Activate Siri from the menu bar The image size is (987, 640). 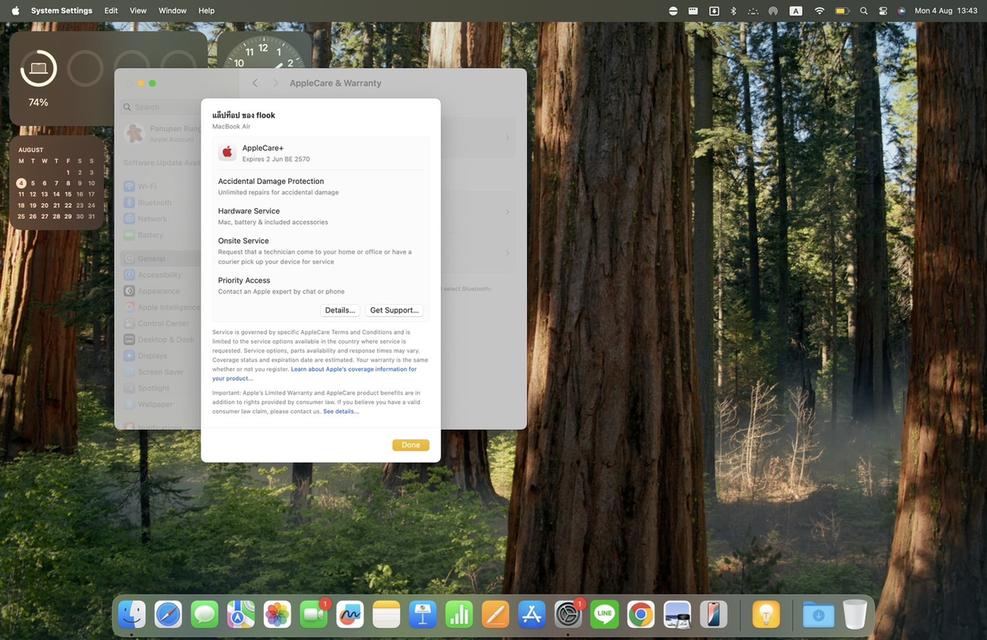[901, 11]
